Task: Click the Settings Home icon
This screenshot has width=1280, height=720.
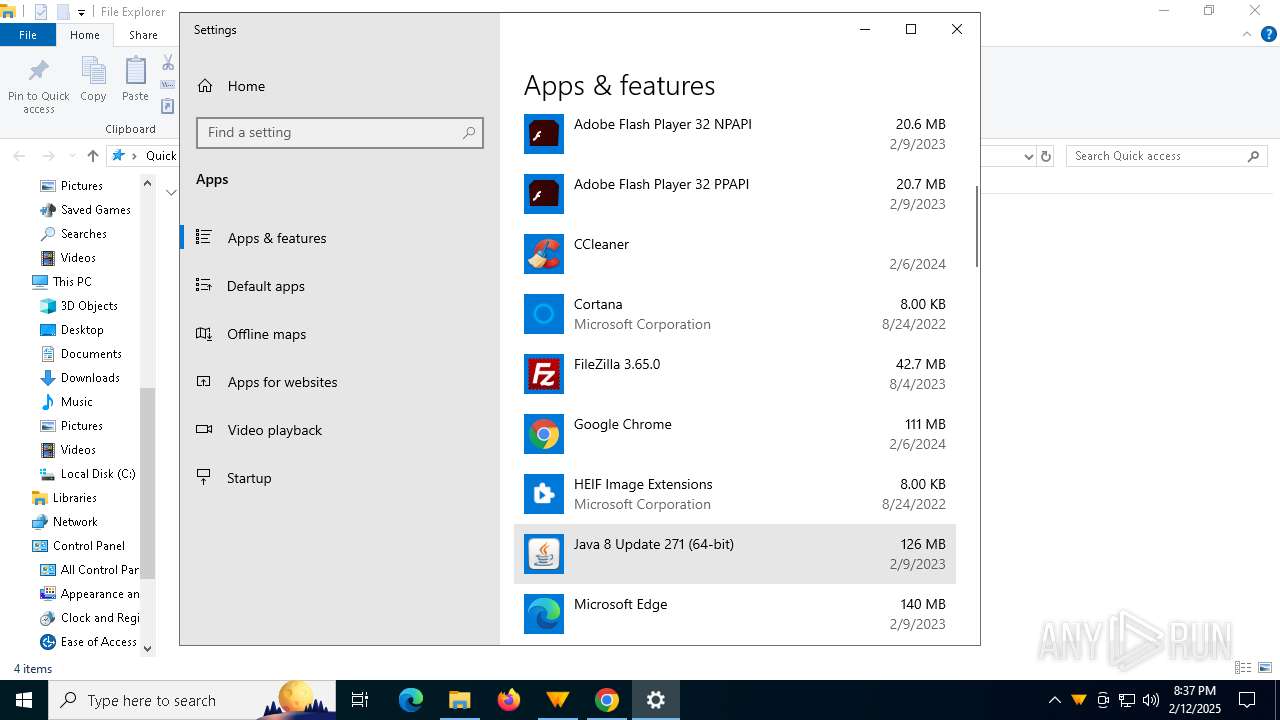Action: pyautogui.click(x=205, y=86)
